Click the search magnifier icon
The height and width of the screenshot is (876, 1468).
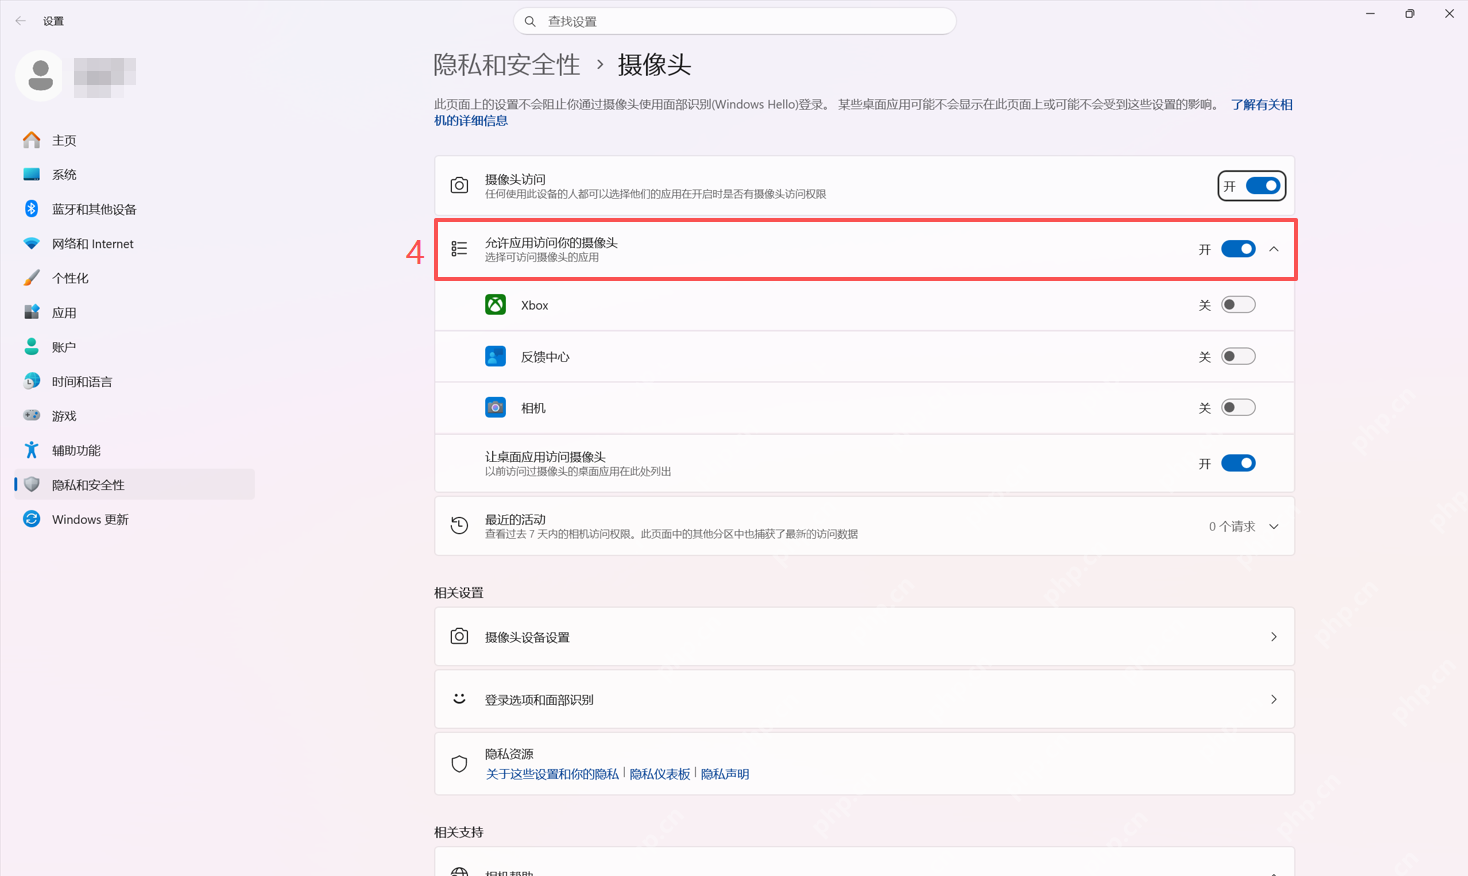[530, 21]
